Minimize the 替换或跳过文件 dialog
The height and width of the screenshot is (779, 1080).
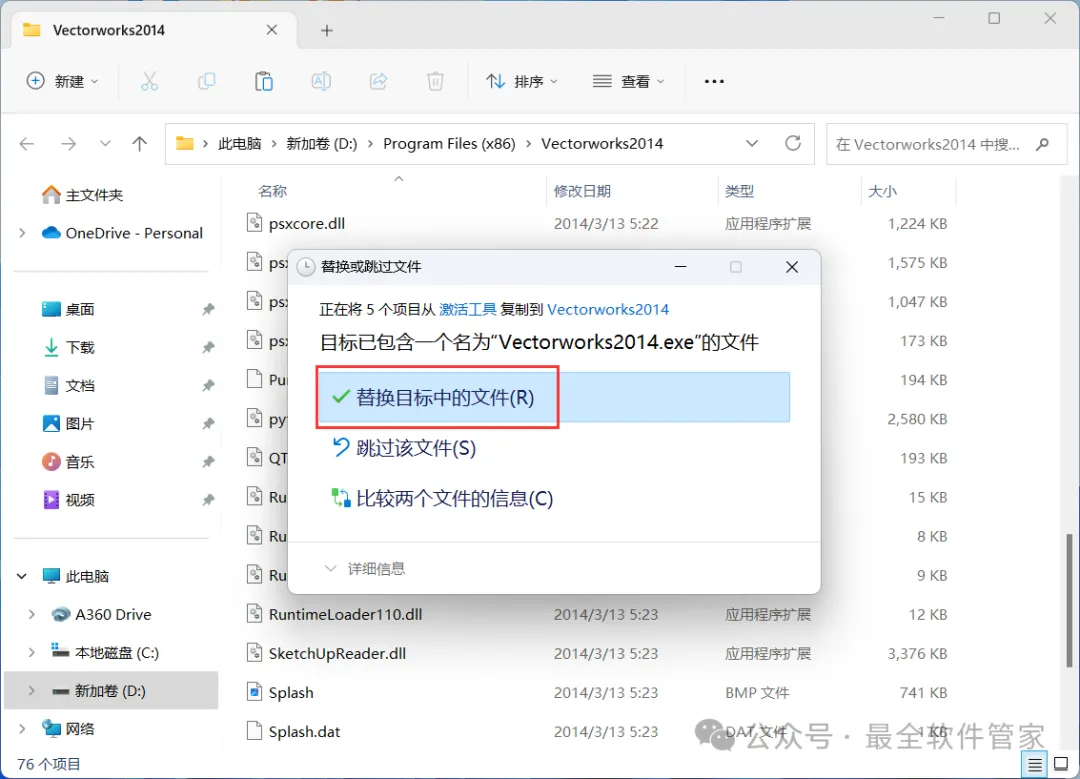click(x=681, y=267)
